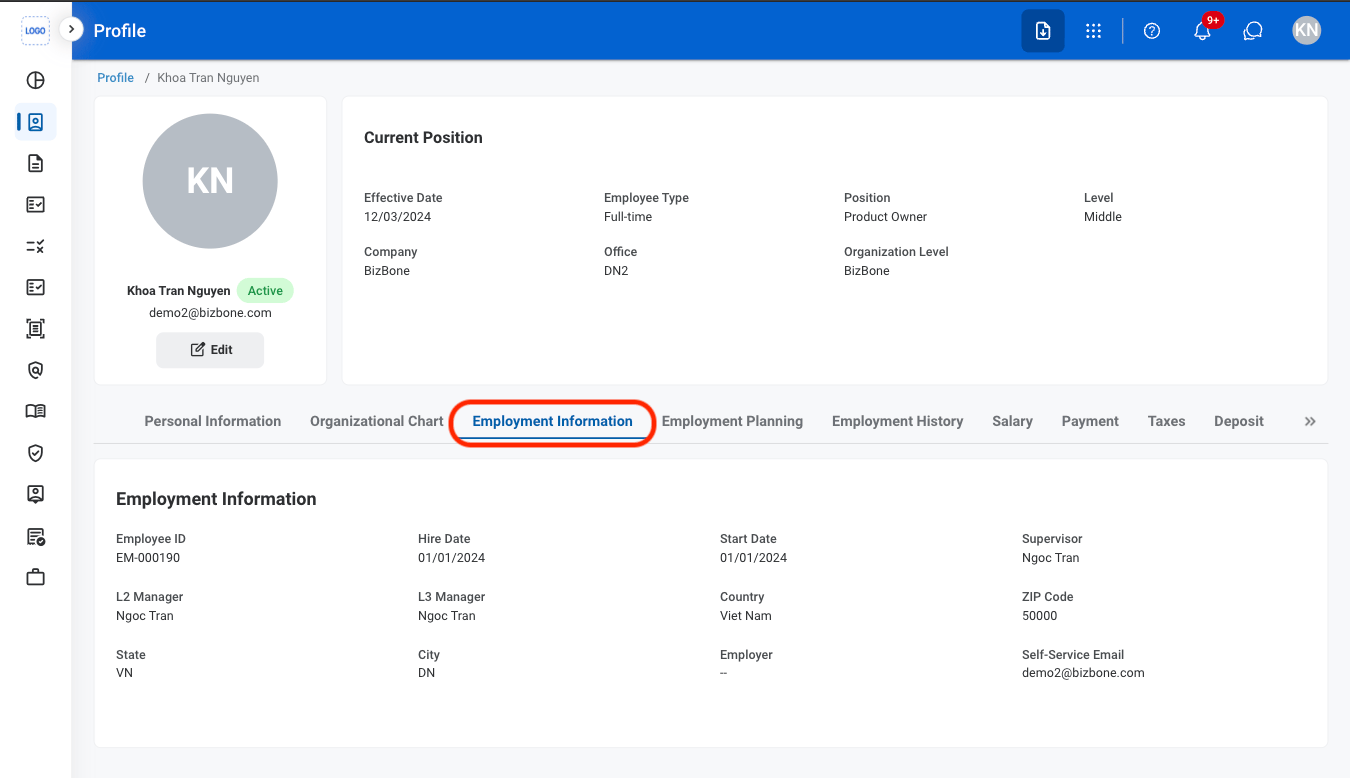The image size is (1350, 778).
Task: Open the open-book sidebar icon
Action: pyautogui.click(x=35, y=411)
